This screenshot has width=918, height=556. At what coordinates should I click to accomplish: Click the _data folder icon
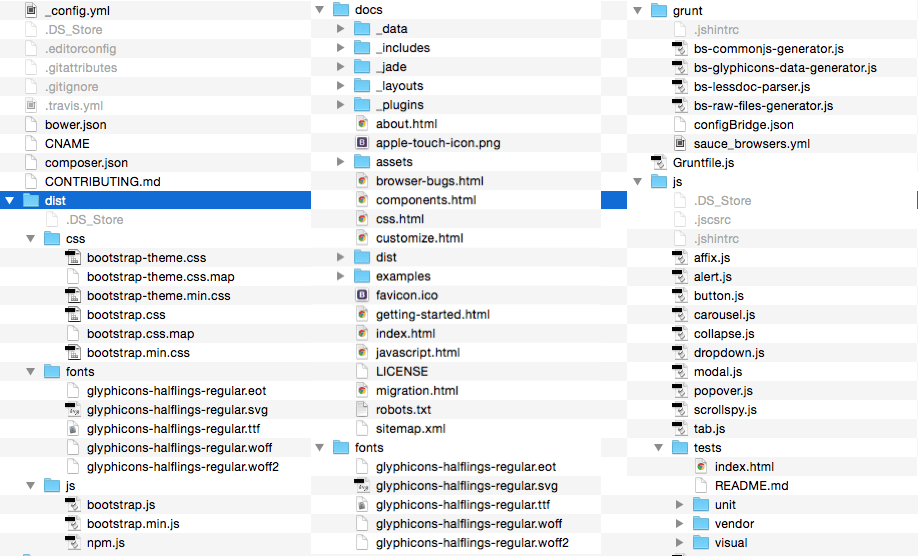[362, 29]
